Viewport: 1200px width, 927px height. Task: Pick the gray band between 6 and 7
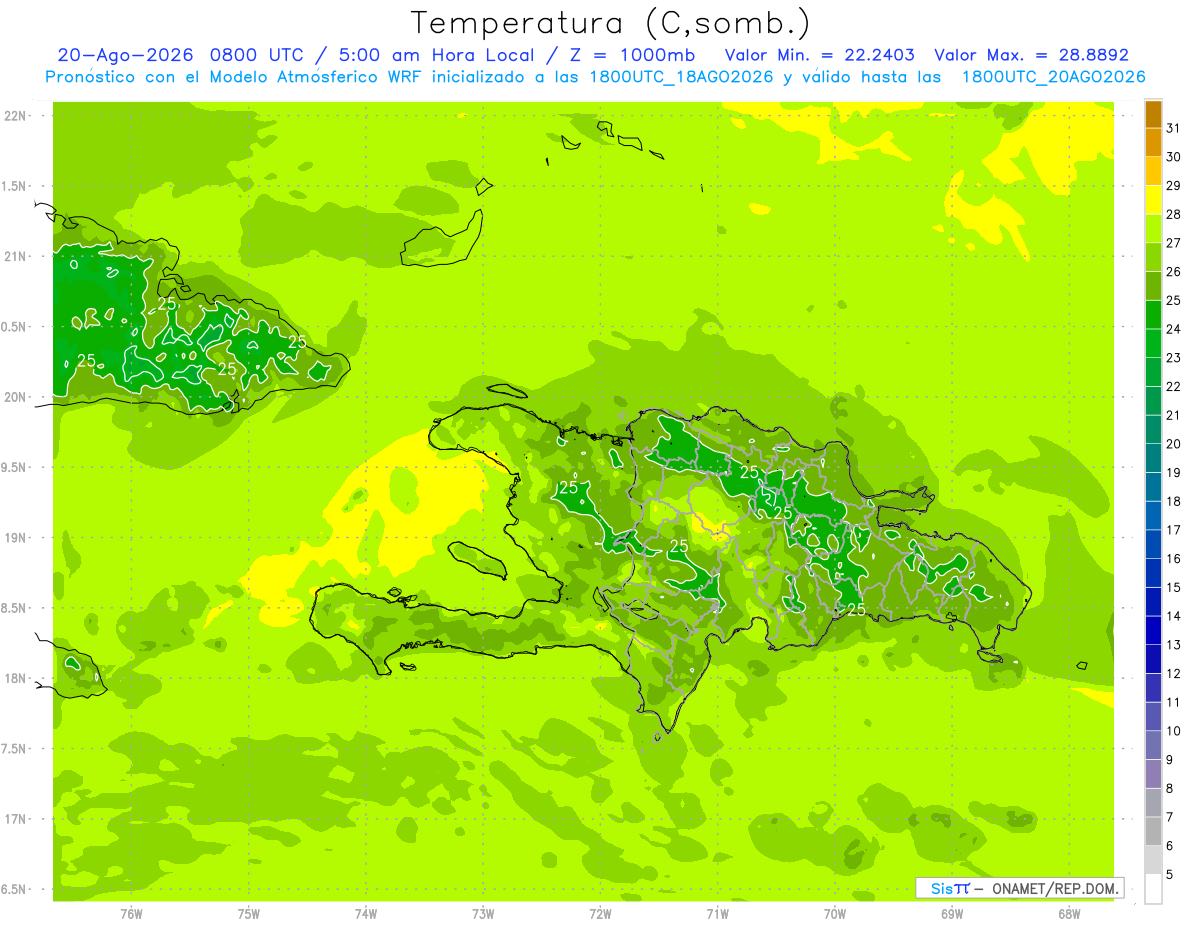(1153, 832)
